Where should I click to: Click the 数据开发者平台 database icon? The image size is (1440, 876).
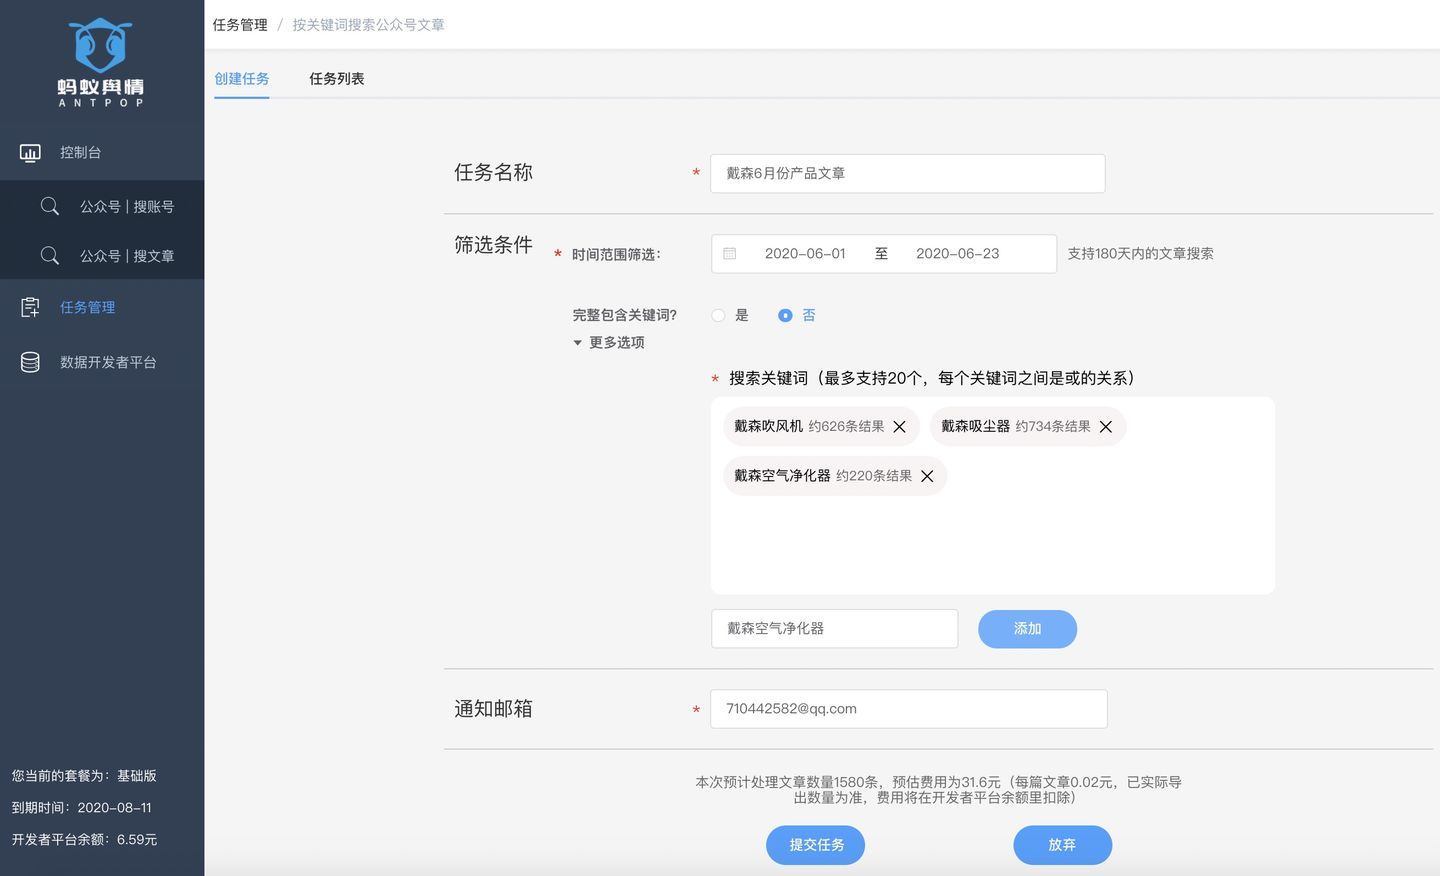pyautogui.click(x=30, y=362)
